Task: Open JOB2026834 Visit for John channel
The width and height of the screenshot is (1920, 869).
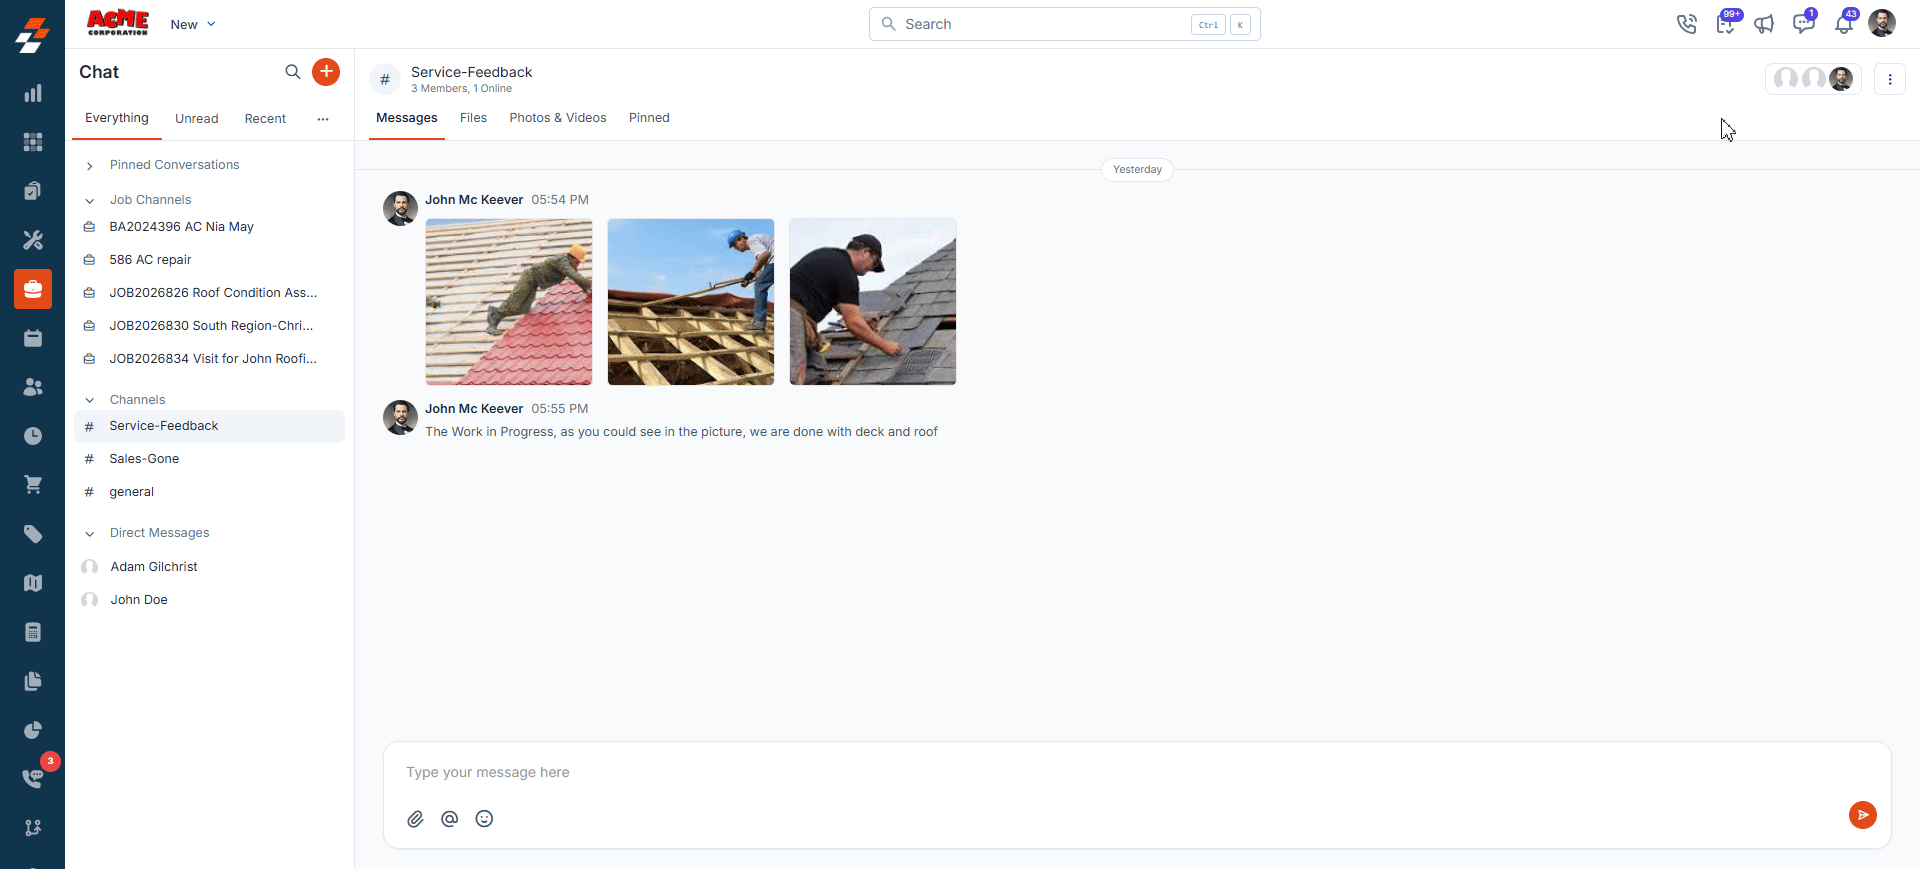Action: [x=210, y=359]
